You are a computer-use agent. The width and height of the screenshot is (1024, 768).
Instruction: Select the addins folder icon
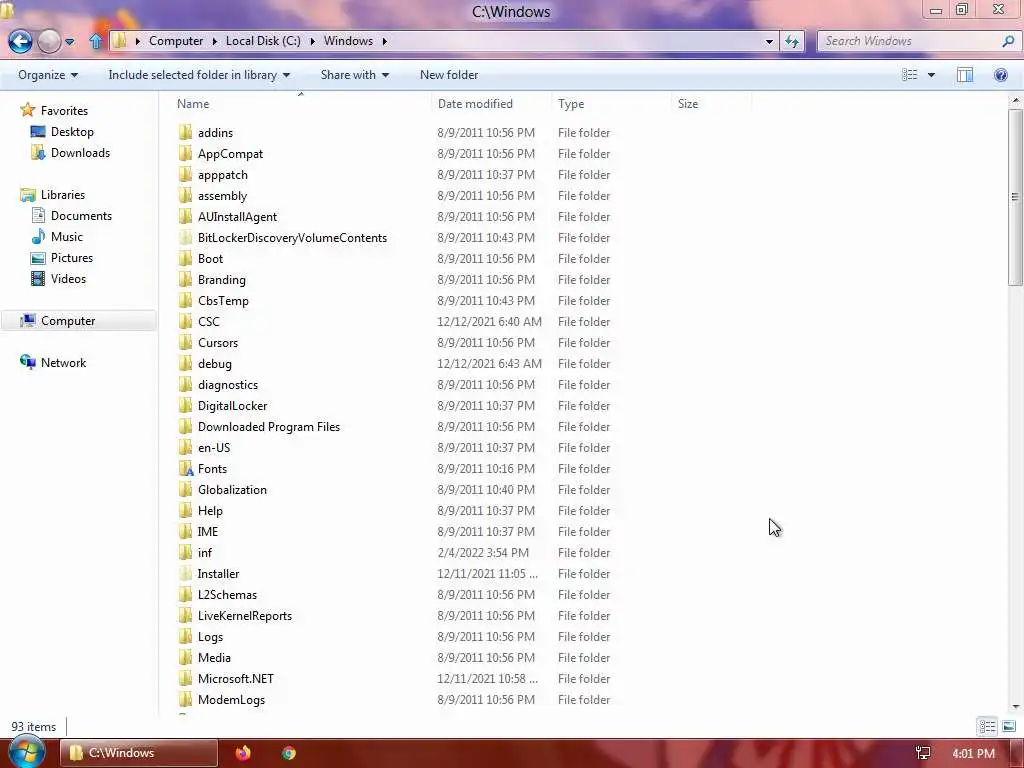click(185, 133)
